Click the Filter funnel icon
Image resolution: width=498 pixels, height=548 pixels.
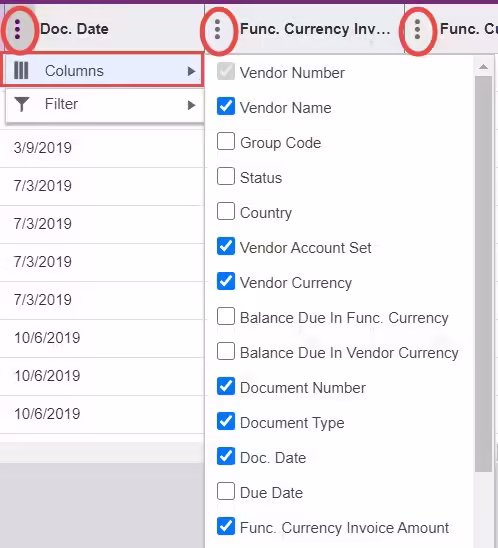(22, 104)
